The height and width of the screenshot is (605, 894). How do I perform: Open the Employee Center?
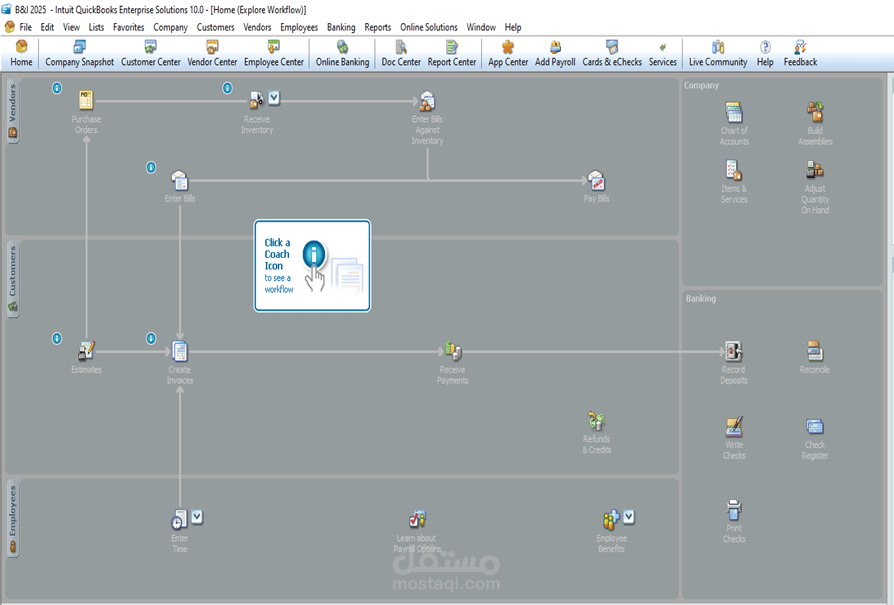(x=274, y=54)
